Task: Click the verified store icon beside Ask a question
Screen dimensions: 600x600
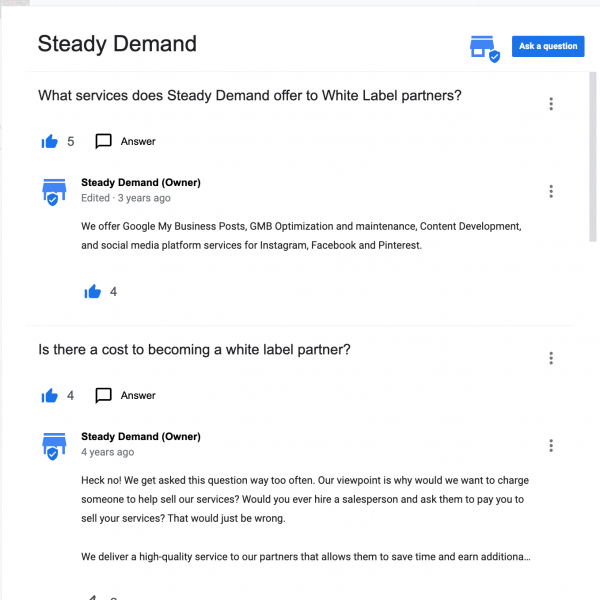Action: point(485,47)
